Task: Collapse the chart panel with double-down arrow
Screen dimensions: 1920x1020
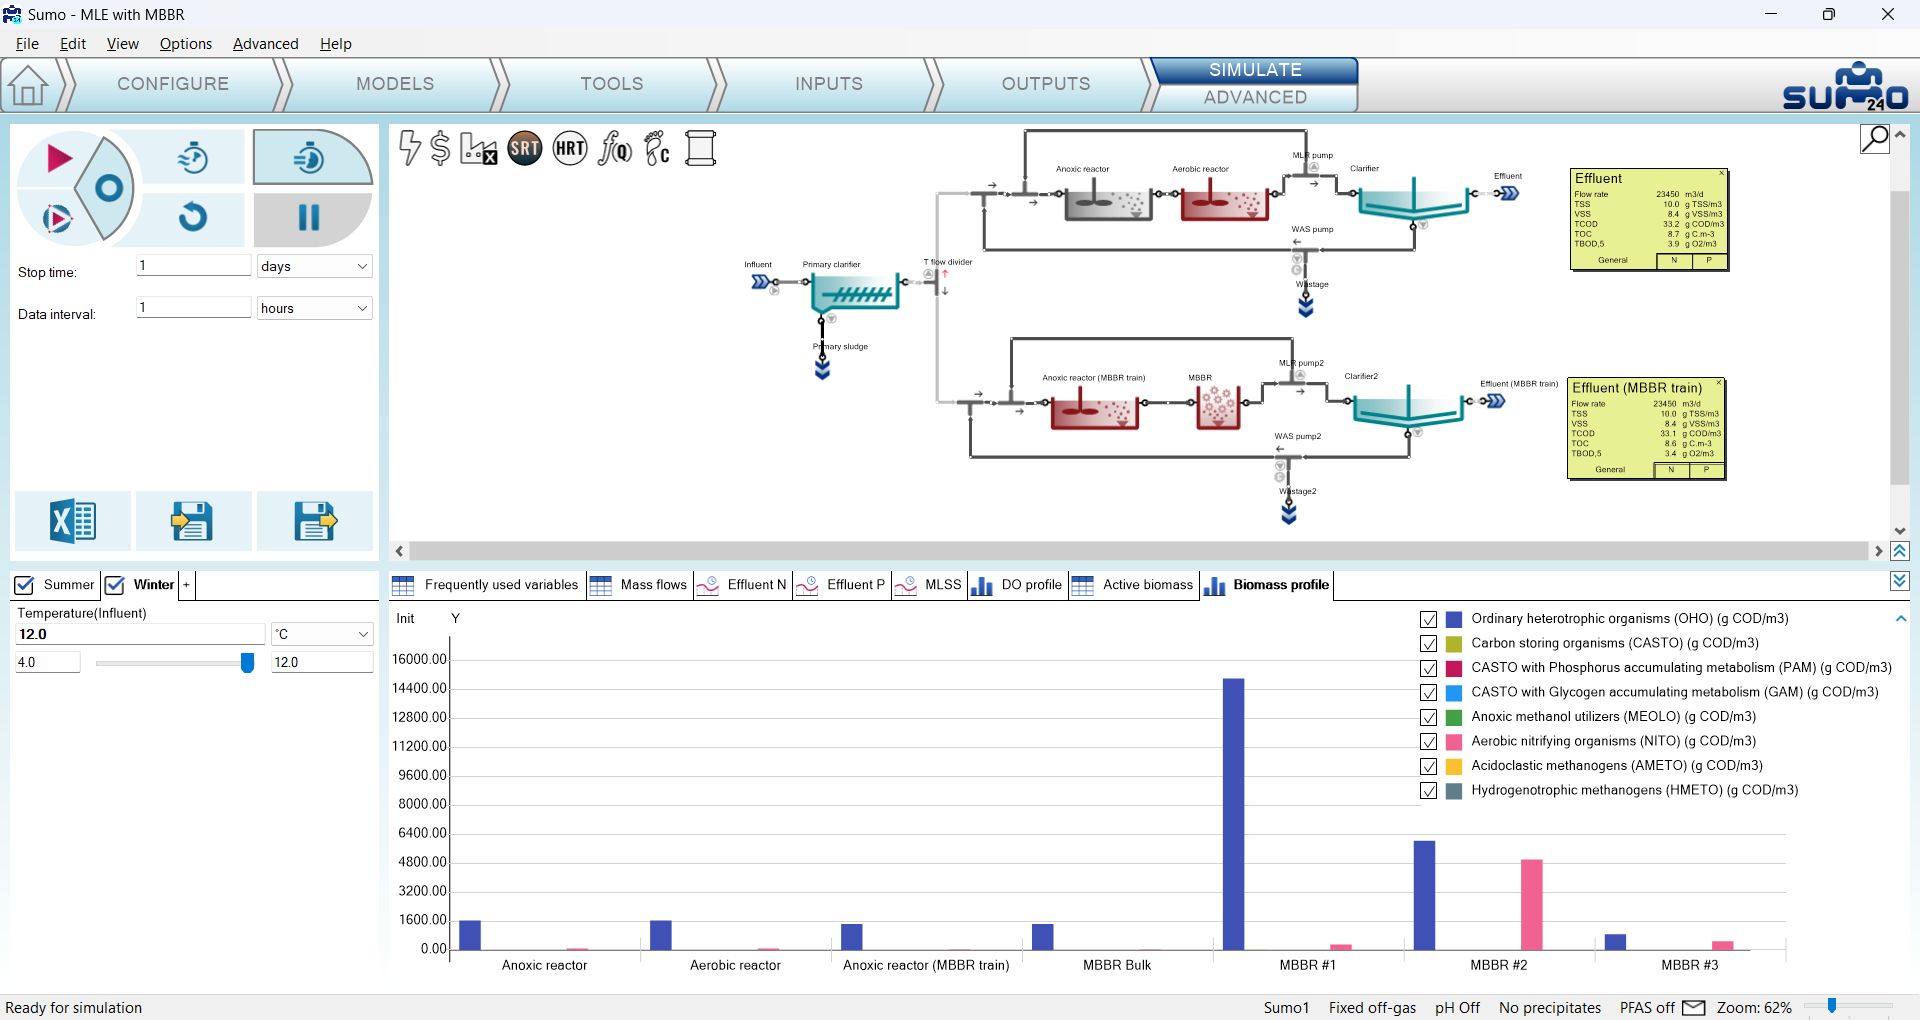Action: click(1900, 581)
